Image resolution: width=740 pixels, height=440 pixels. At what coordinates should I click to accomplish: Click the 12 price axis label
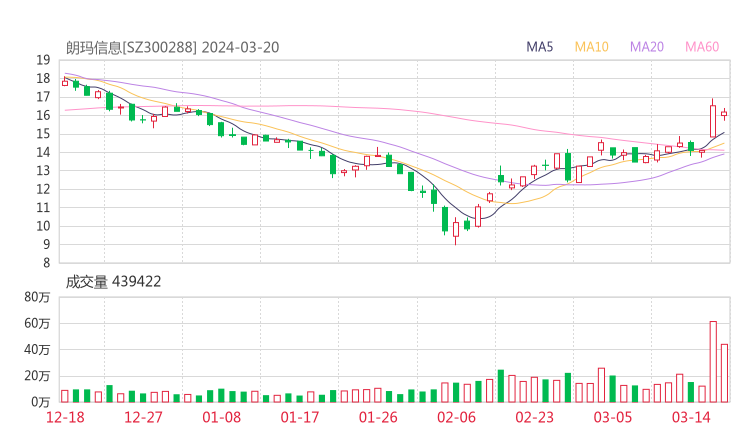43,189
